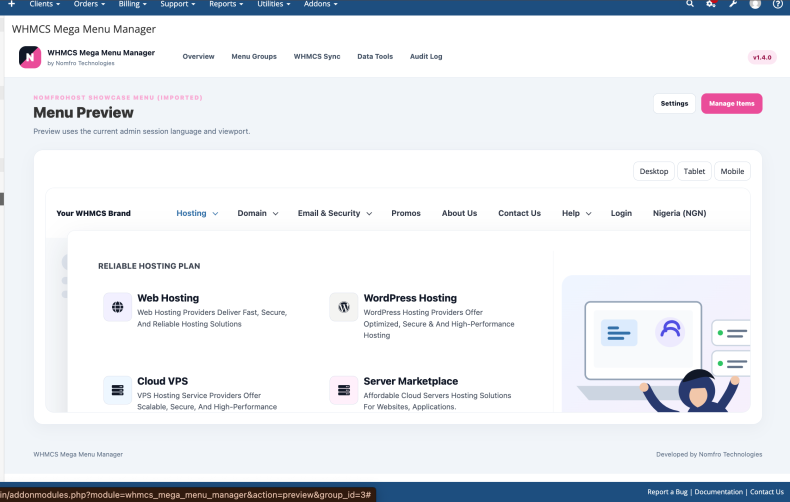Click the WordPress Hosting logo icon
790x502 pixels.
344,307
